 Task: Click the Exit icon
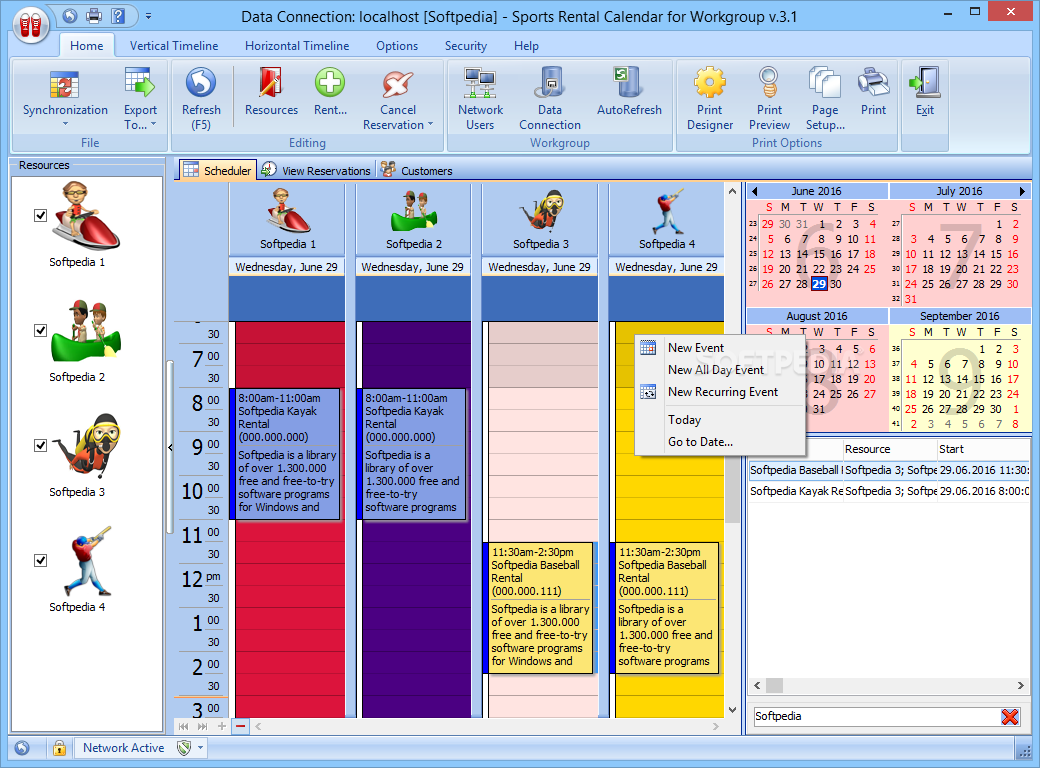[x=925, y=82]
